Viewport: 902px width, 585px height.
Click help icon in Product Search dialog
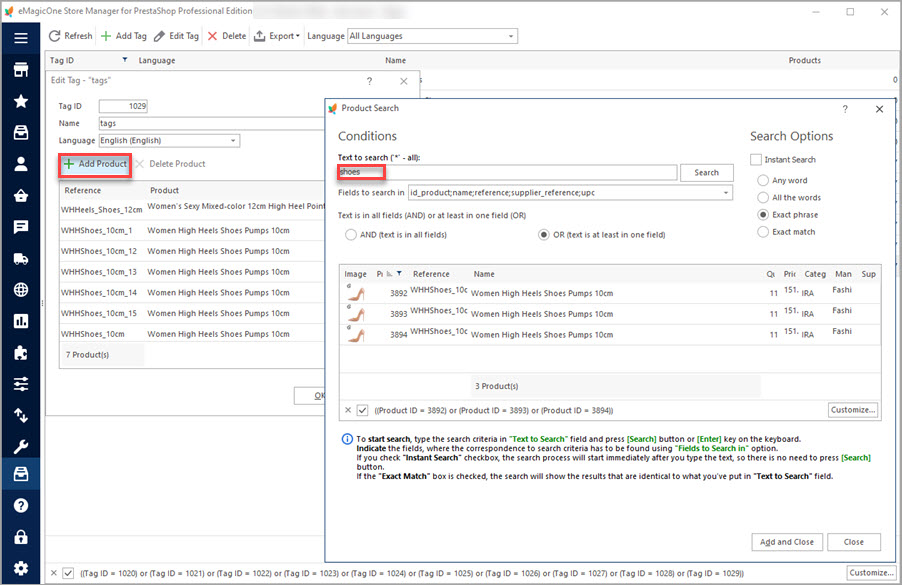pyautogui.click(x=845, y=109)
